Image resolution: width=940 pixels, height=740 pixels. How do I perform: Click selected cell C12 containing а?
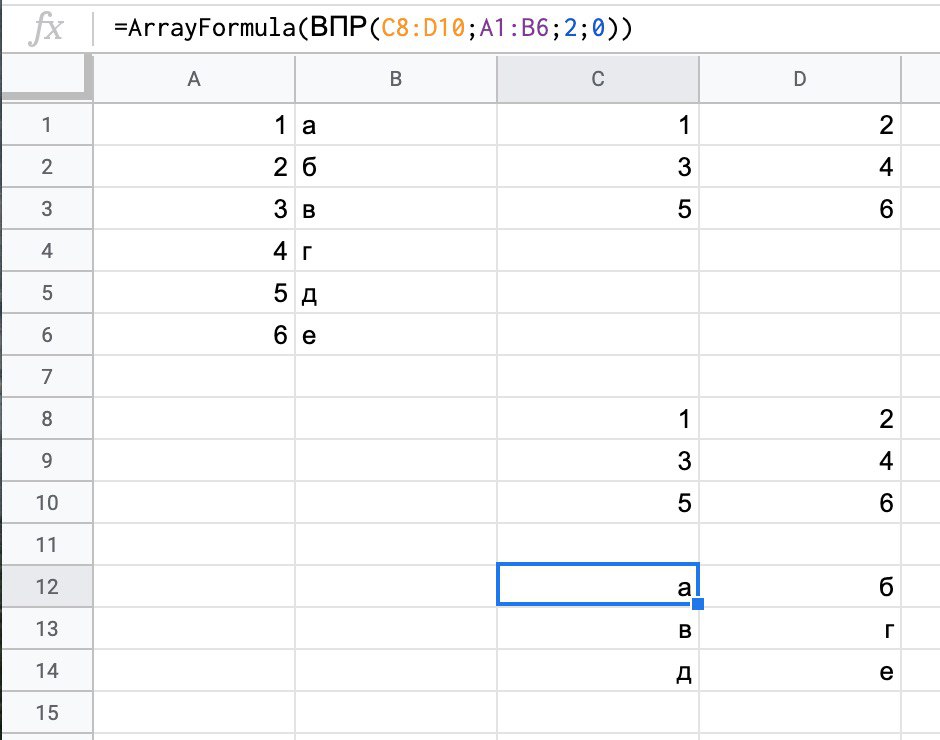tap(598, 585)
